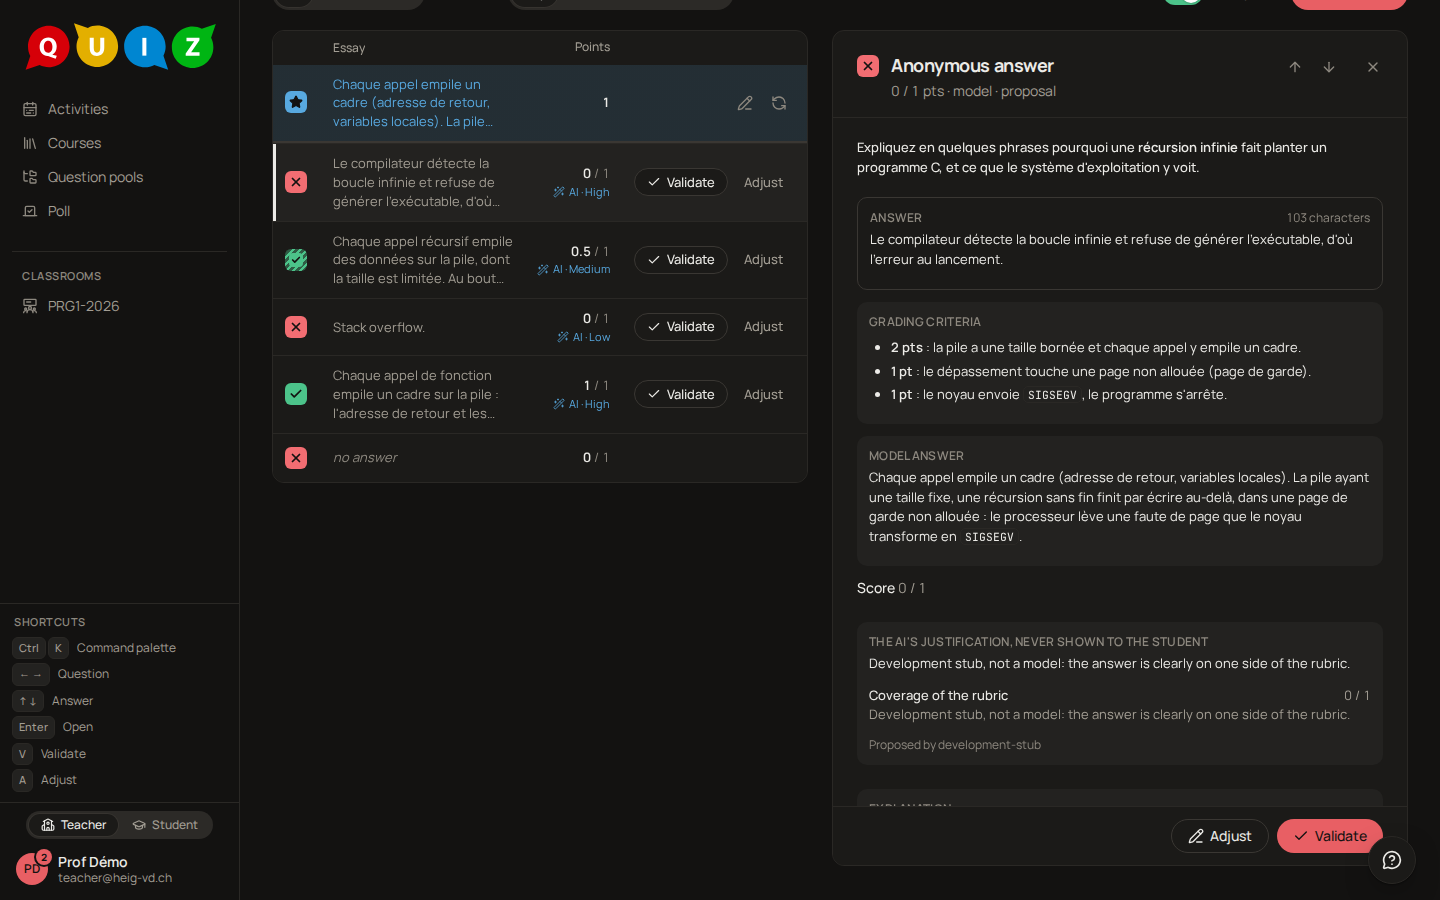This screenshot has width=1440, height=900.
Task: Adjust score for 'Stack overflow.' row
Action: [763, 327]
